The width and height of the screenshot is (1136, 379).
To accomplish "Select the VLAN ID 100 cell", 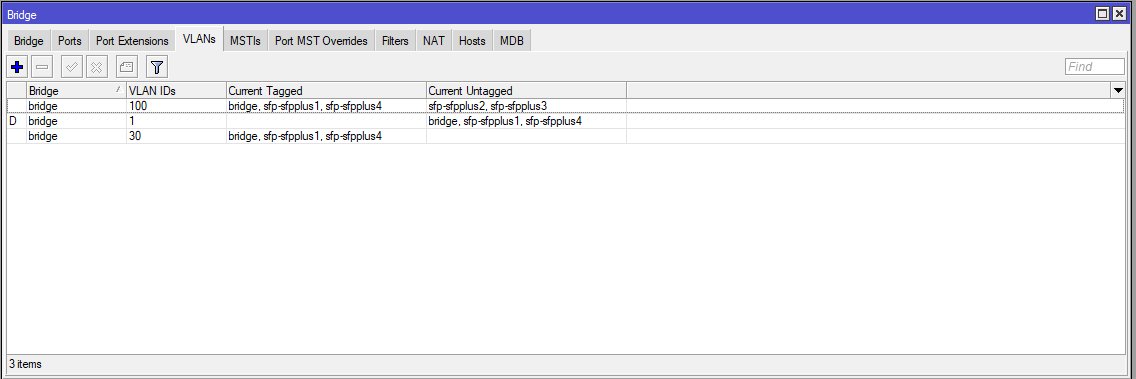I will (x=176, y=106).
